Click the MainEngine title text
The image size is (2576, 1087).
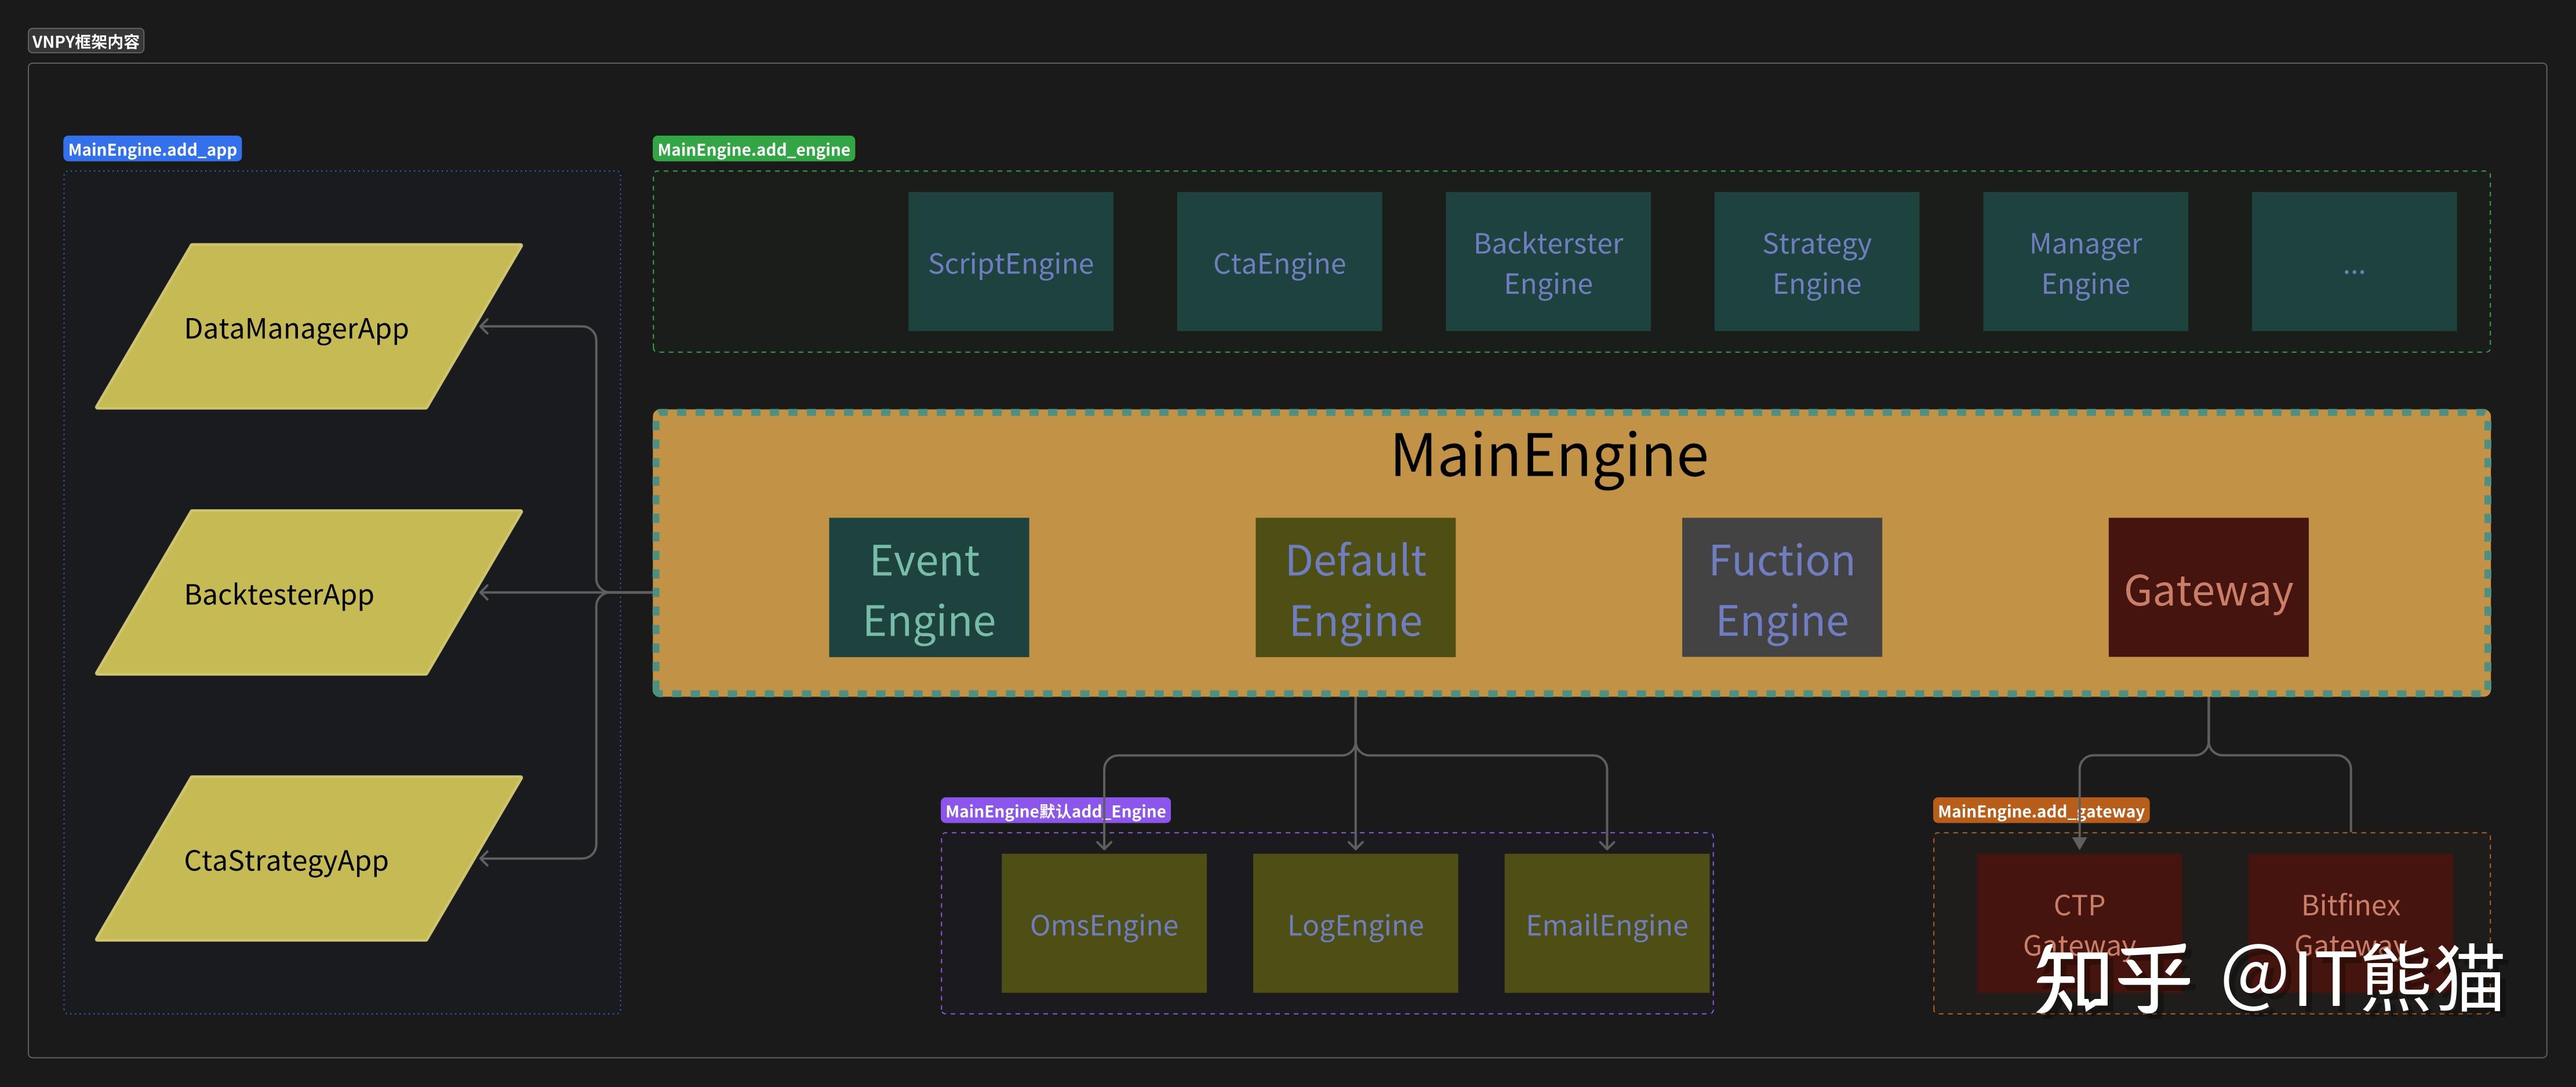tap(1549, 456)
